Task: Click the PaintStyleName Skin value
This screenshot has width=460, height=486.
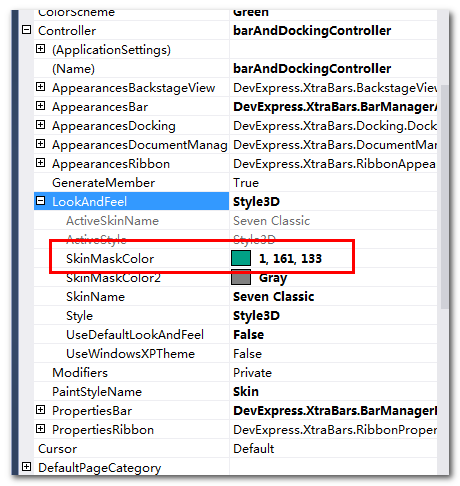Action: coord(246,391)
